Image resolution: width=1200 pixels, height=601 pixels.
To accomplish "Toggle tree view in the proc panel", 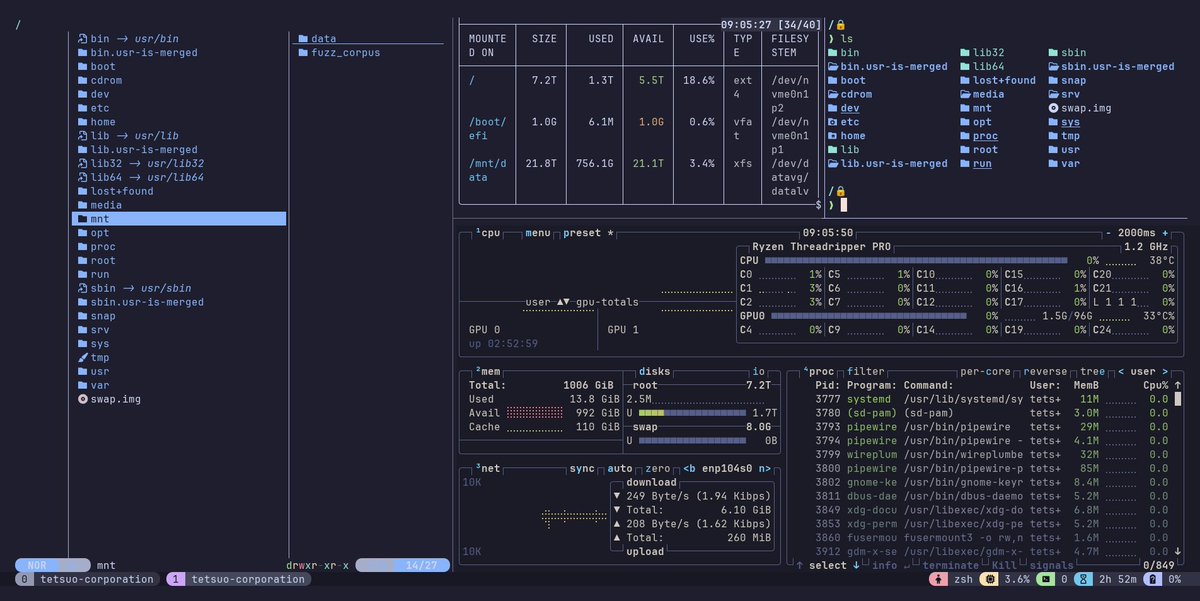I will pyautogui.click(x=1092, y=370).
